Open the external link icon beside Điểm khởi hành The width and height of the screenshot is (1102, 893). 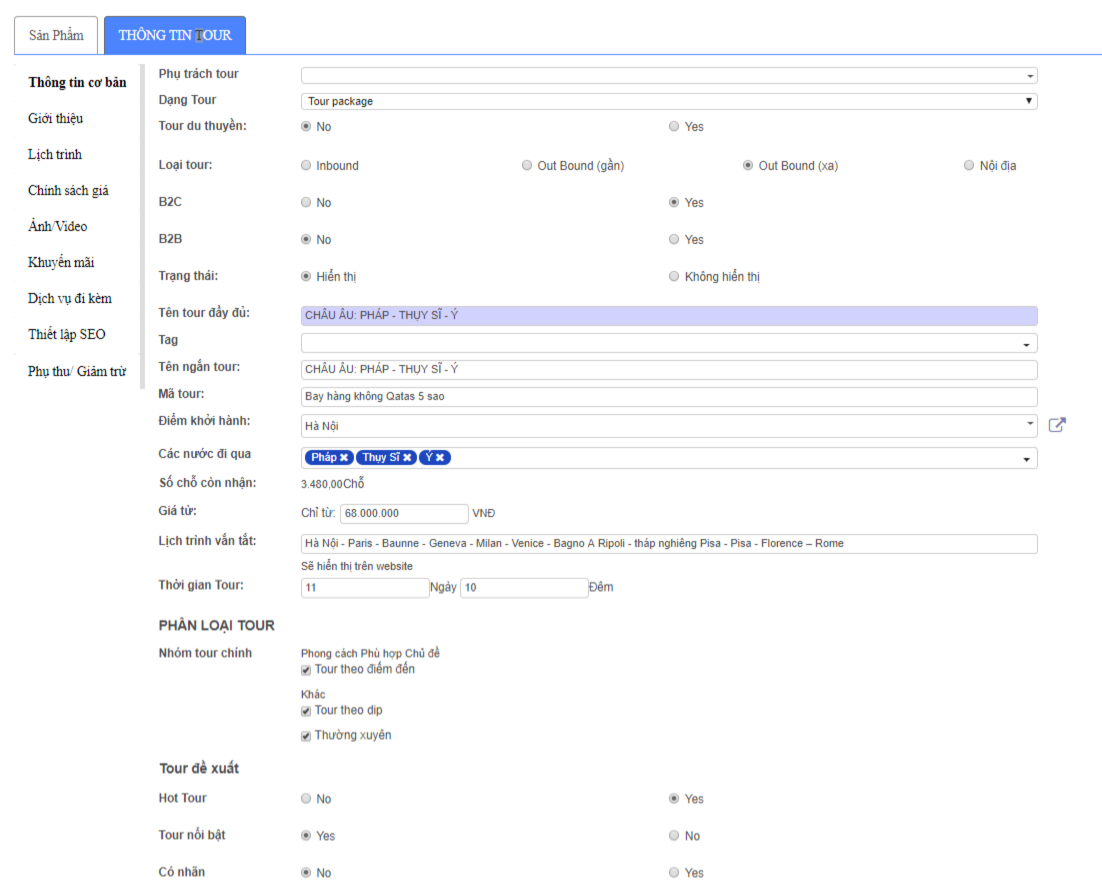1056,425
